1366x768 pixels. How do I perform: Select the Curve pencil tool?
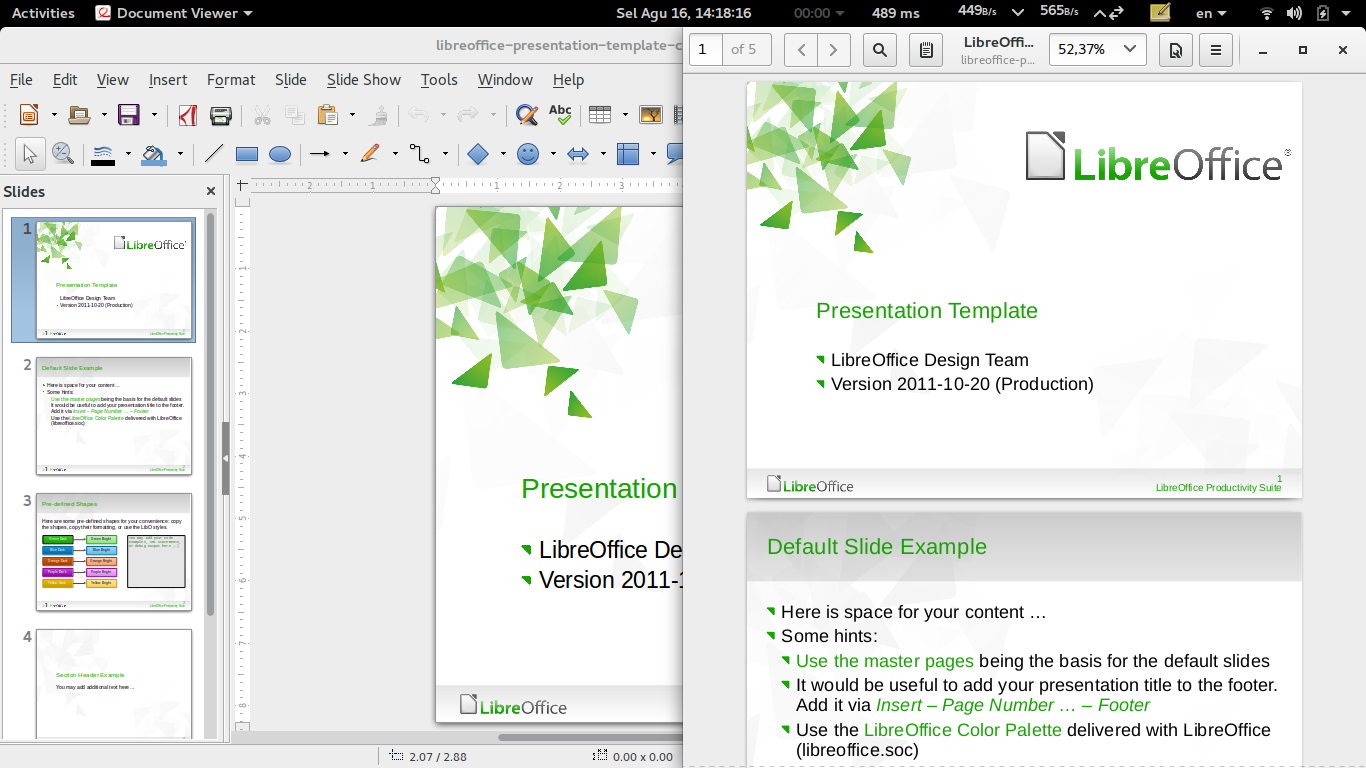[x=370, y=154]
